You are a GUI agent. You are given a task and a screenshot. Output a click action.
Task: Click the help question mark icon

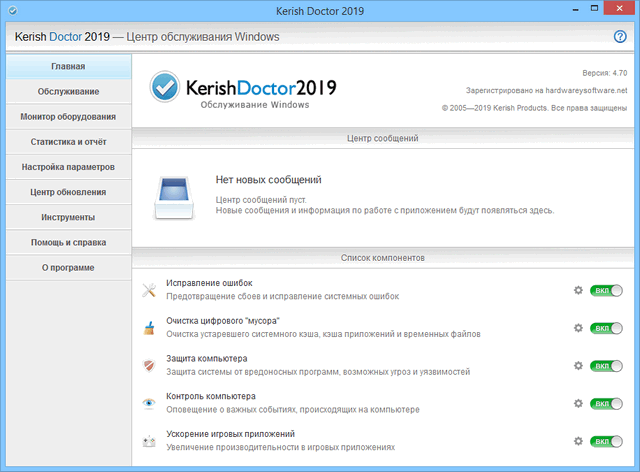pos(620,37)
